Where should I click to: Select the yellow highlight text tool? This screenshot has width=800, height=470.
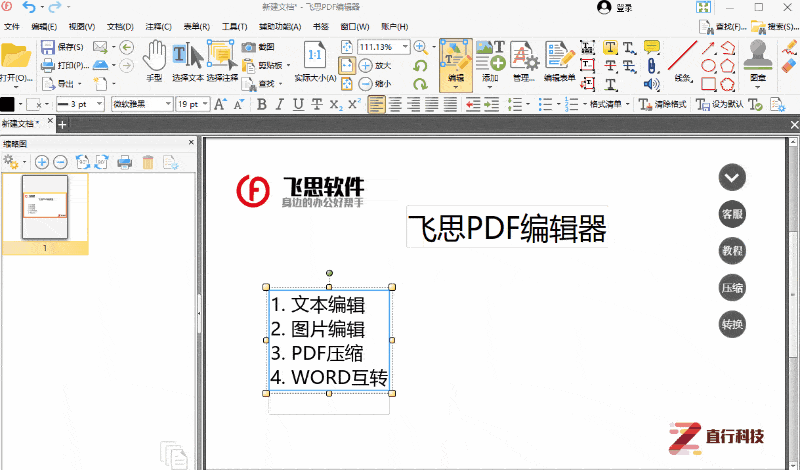pyautogui.click(x=610, y=47)
